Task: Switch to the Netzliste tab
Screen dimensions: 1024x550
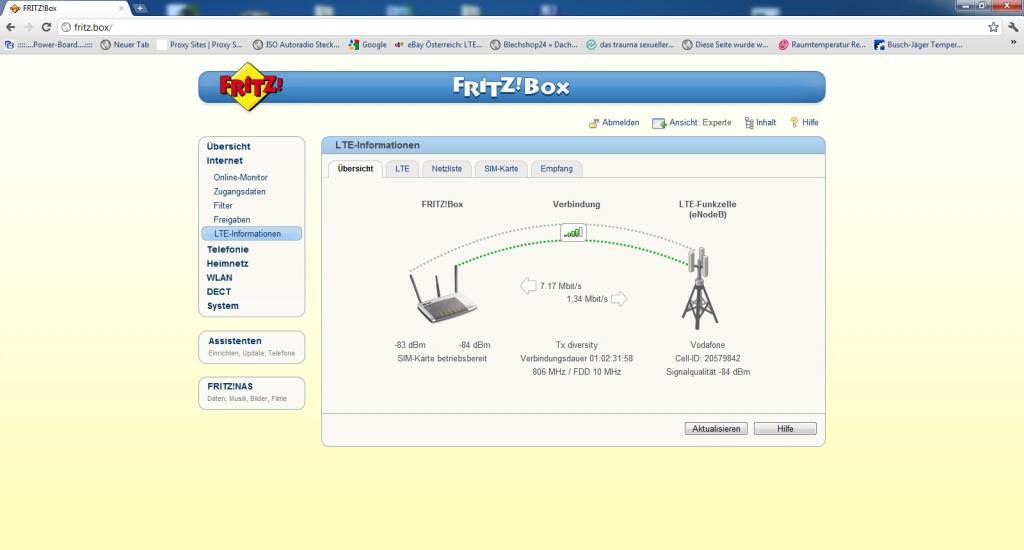Action: (x=447, y=169)
